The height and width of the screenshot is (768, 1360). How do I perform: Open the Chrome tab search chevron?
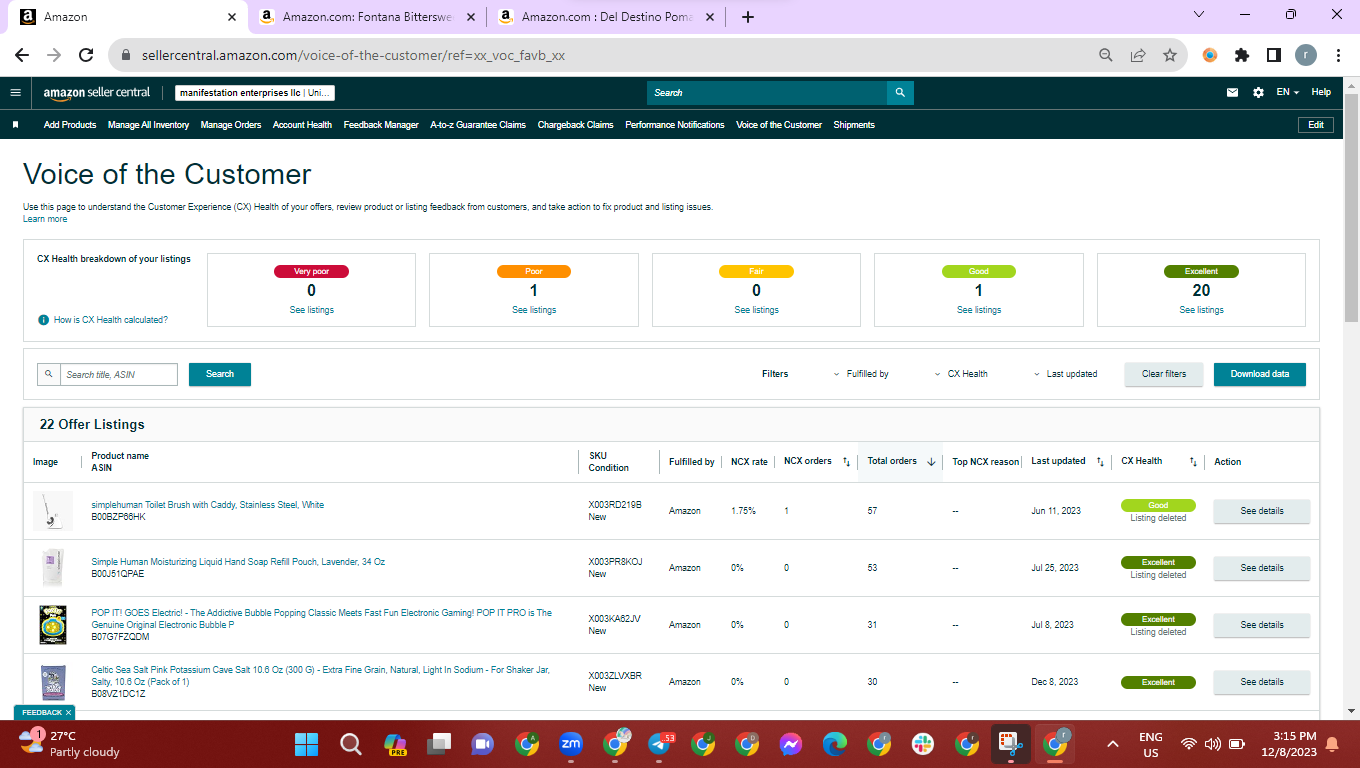click(1201, 15)
